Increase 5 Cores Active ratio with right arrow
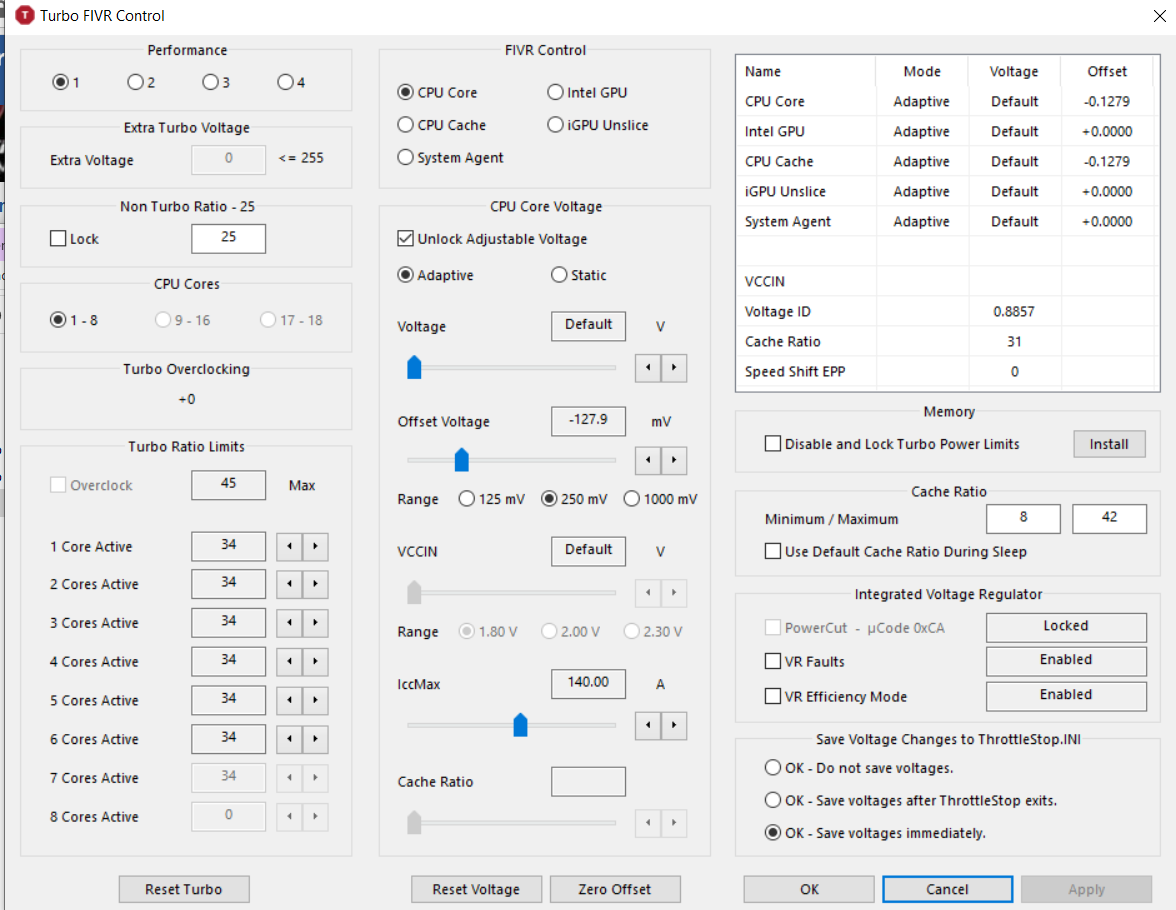This screenshot has width=1176, height=910. tap(316, 700)
